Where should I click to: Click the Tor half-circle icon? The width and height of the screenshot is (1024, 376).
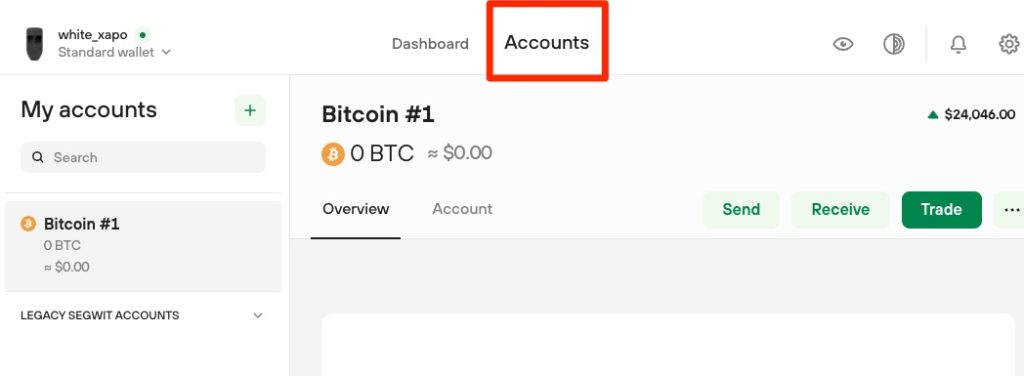tap(893, 44)
